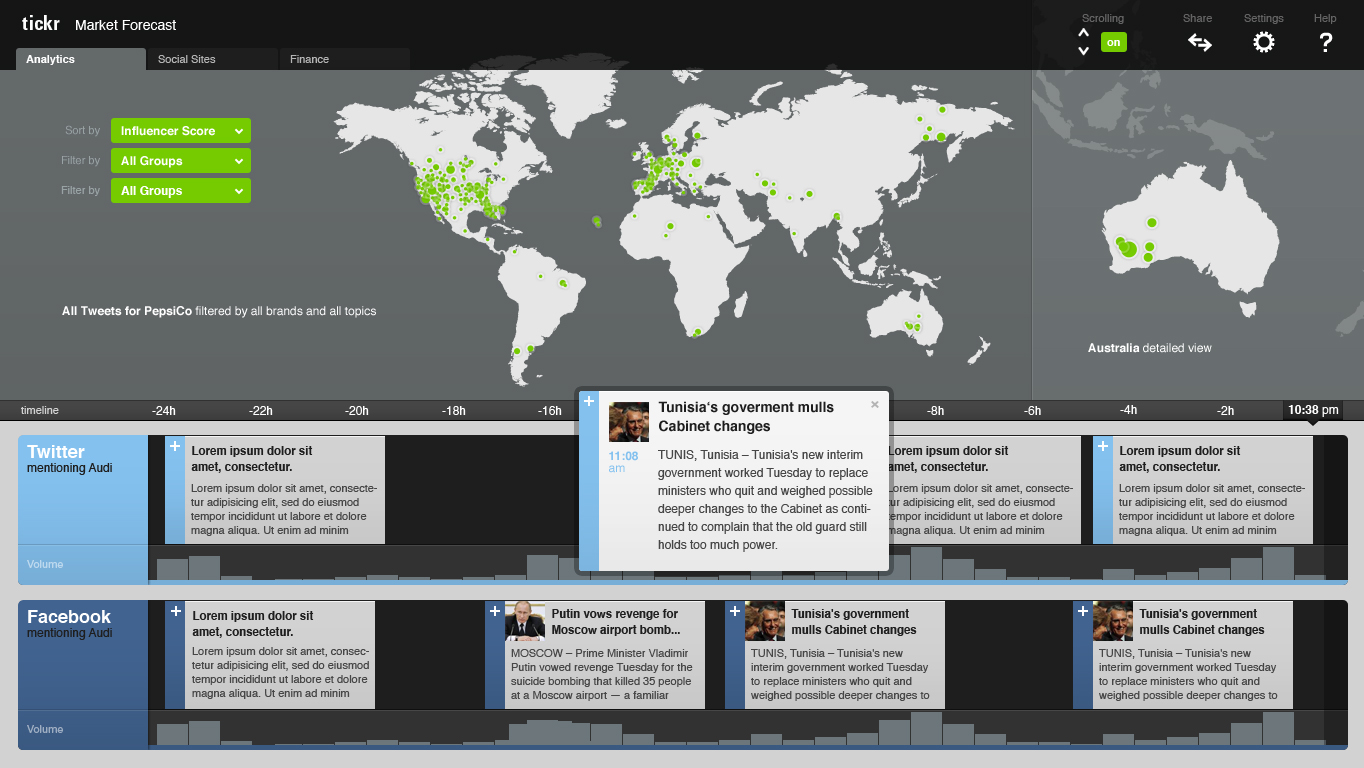
Task: Switch to the Finance tab
Action: click(345, 59)
